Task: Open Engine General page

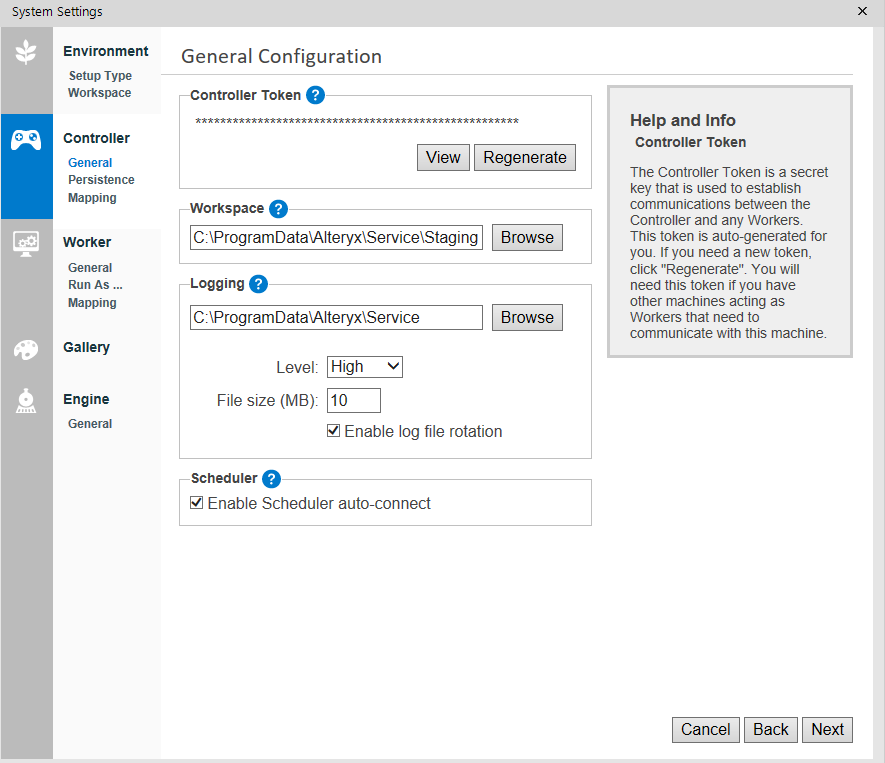Action: click(x=90, y=423)
